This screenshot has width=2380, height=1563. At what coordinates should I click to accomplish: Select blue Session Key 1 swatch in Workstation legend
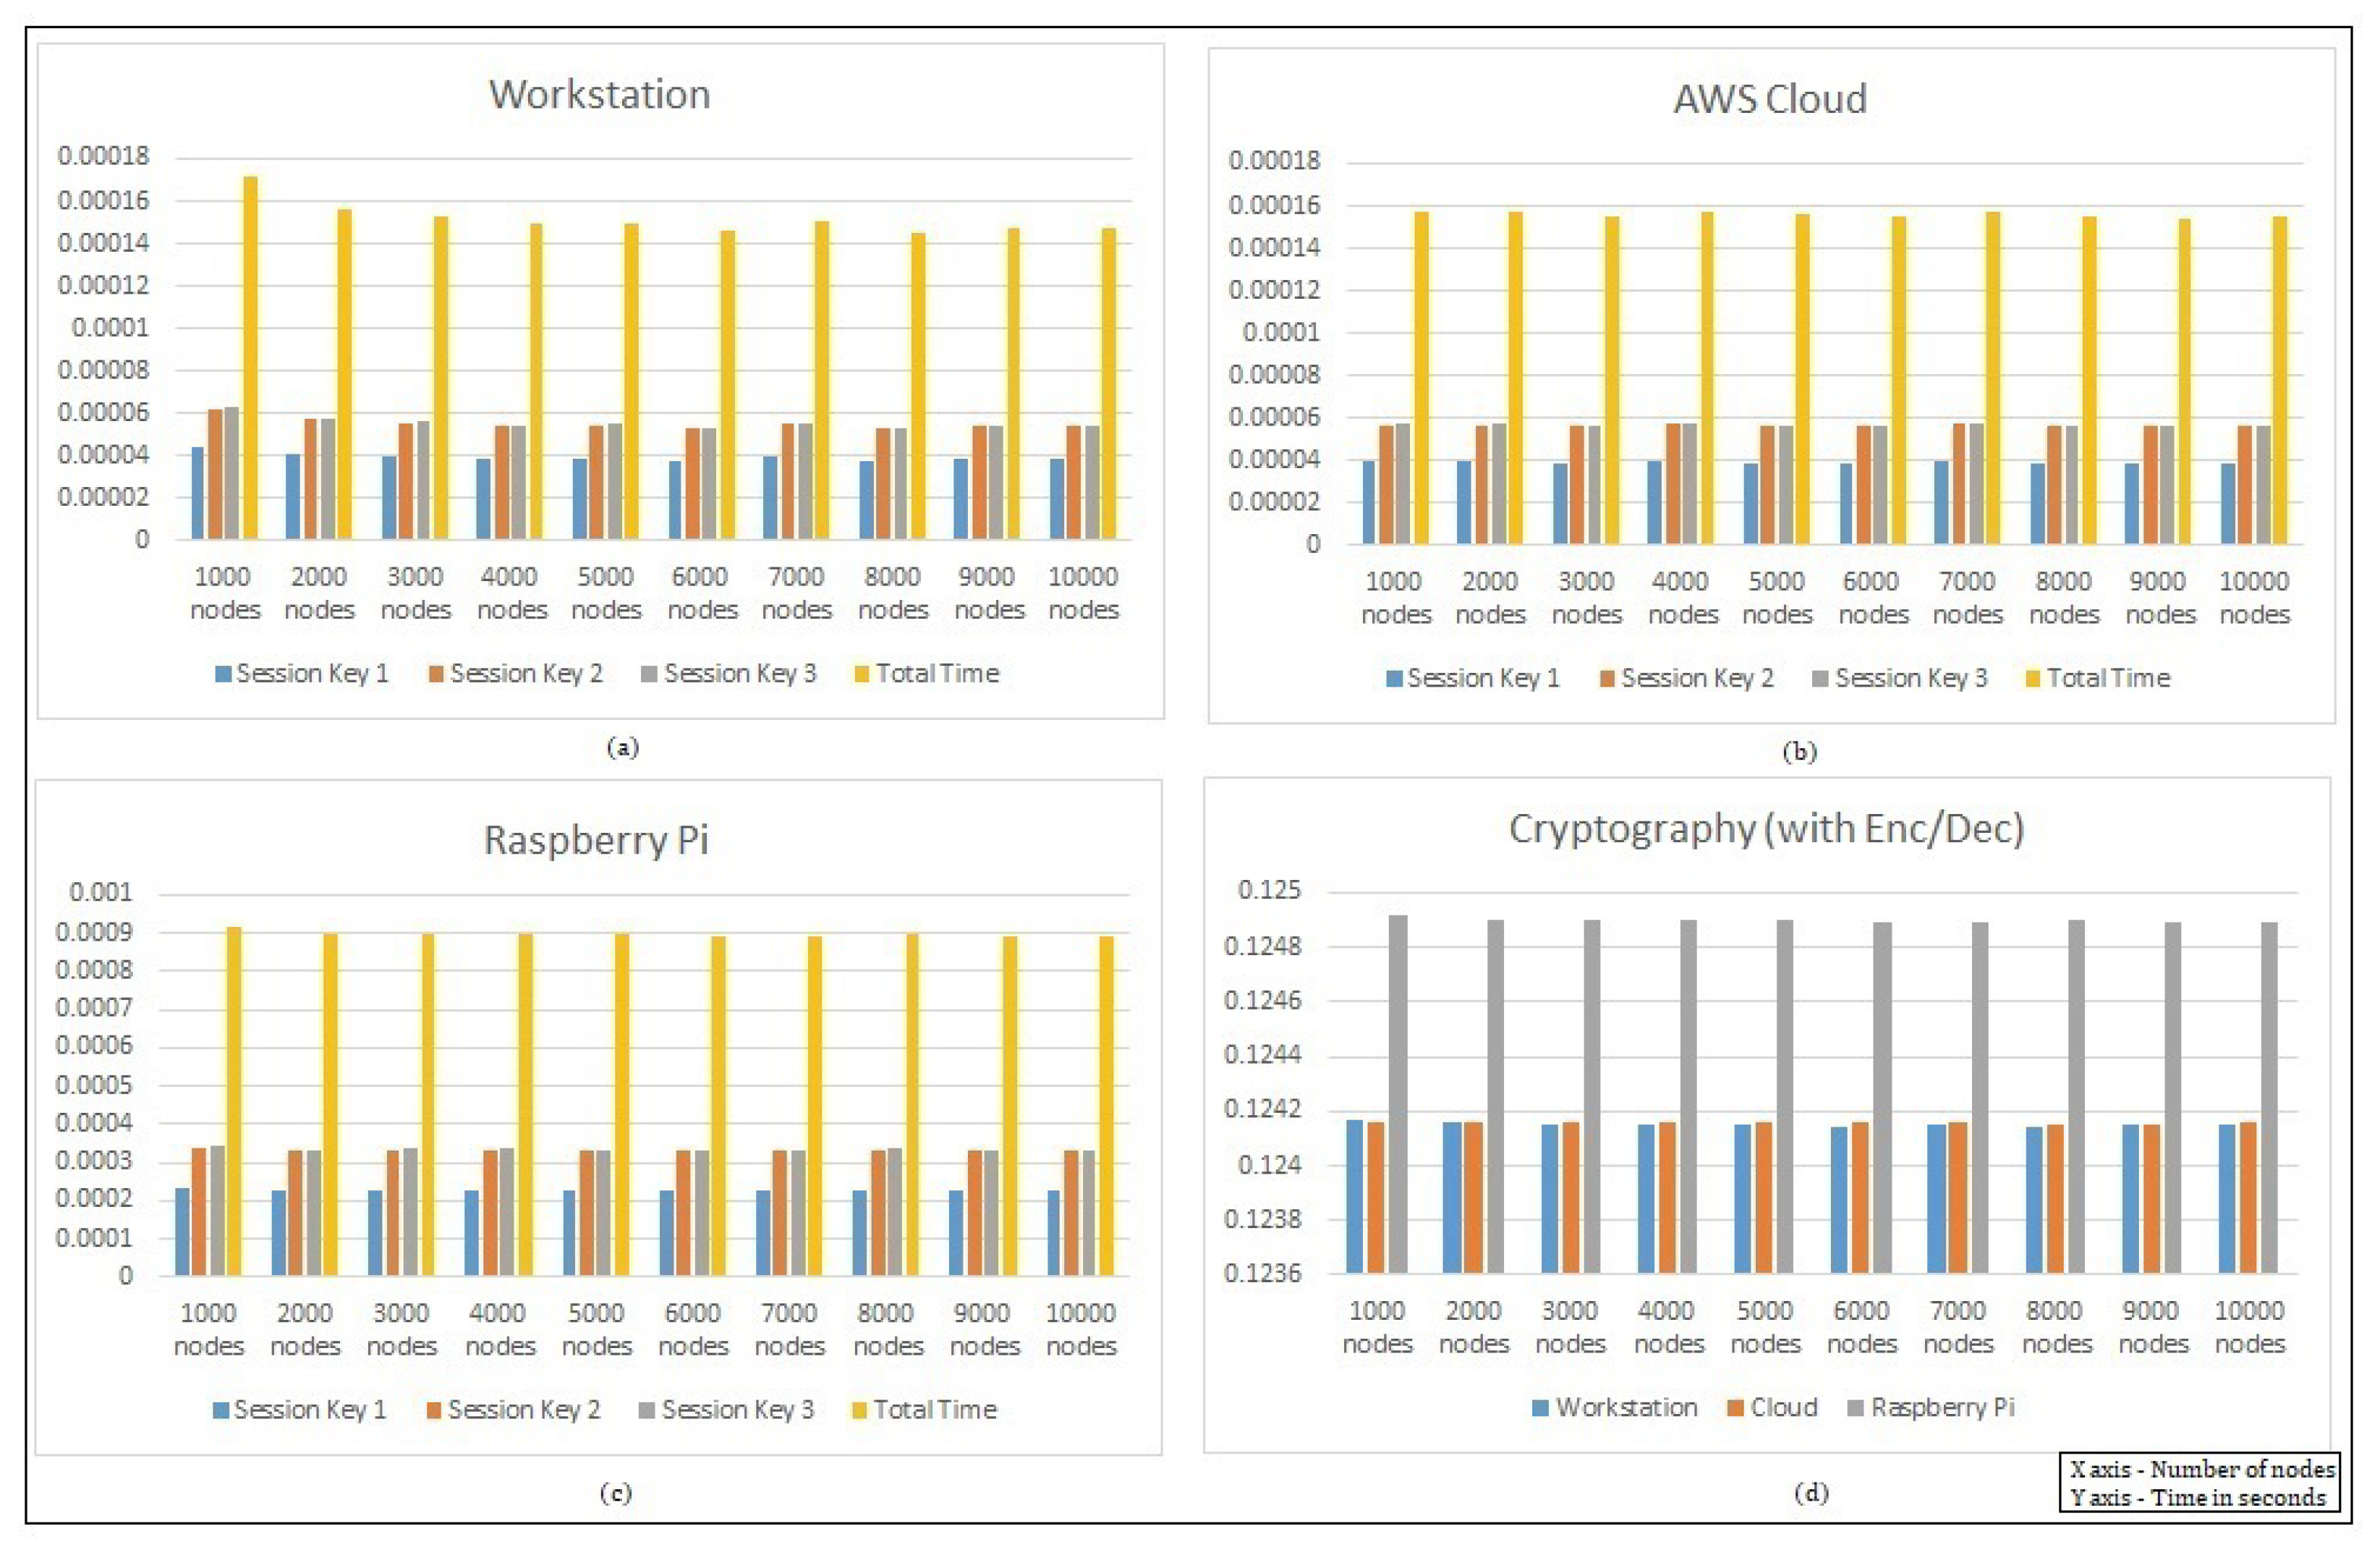click(223, 674)
